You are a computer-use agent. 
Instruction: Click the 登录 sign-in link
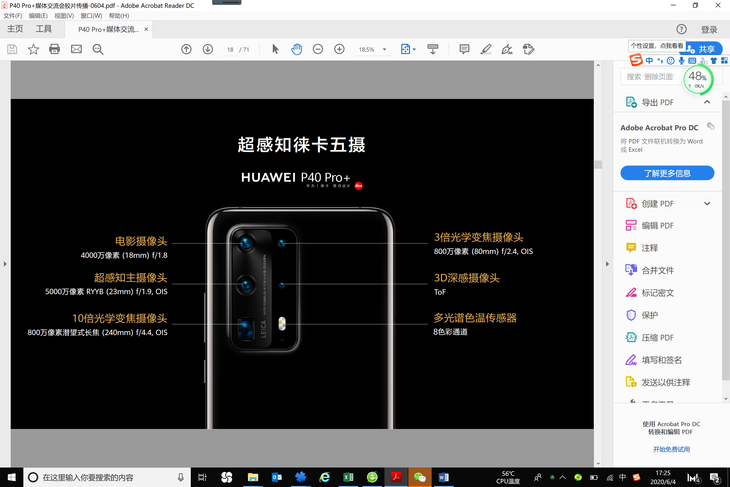pyautogui.click(x=709, y=30)
